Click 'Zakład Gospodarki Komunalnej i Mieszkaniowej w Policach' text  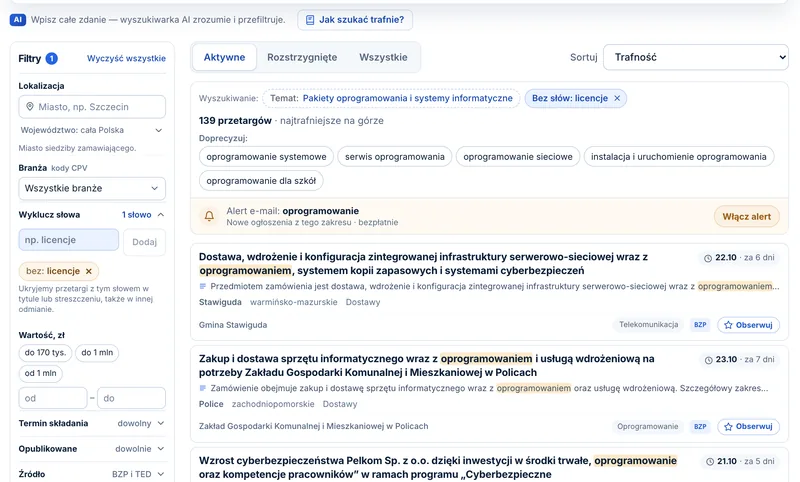[313, 426]
